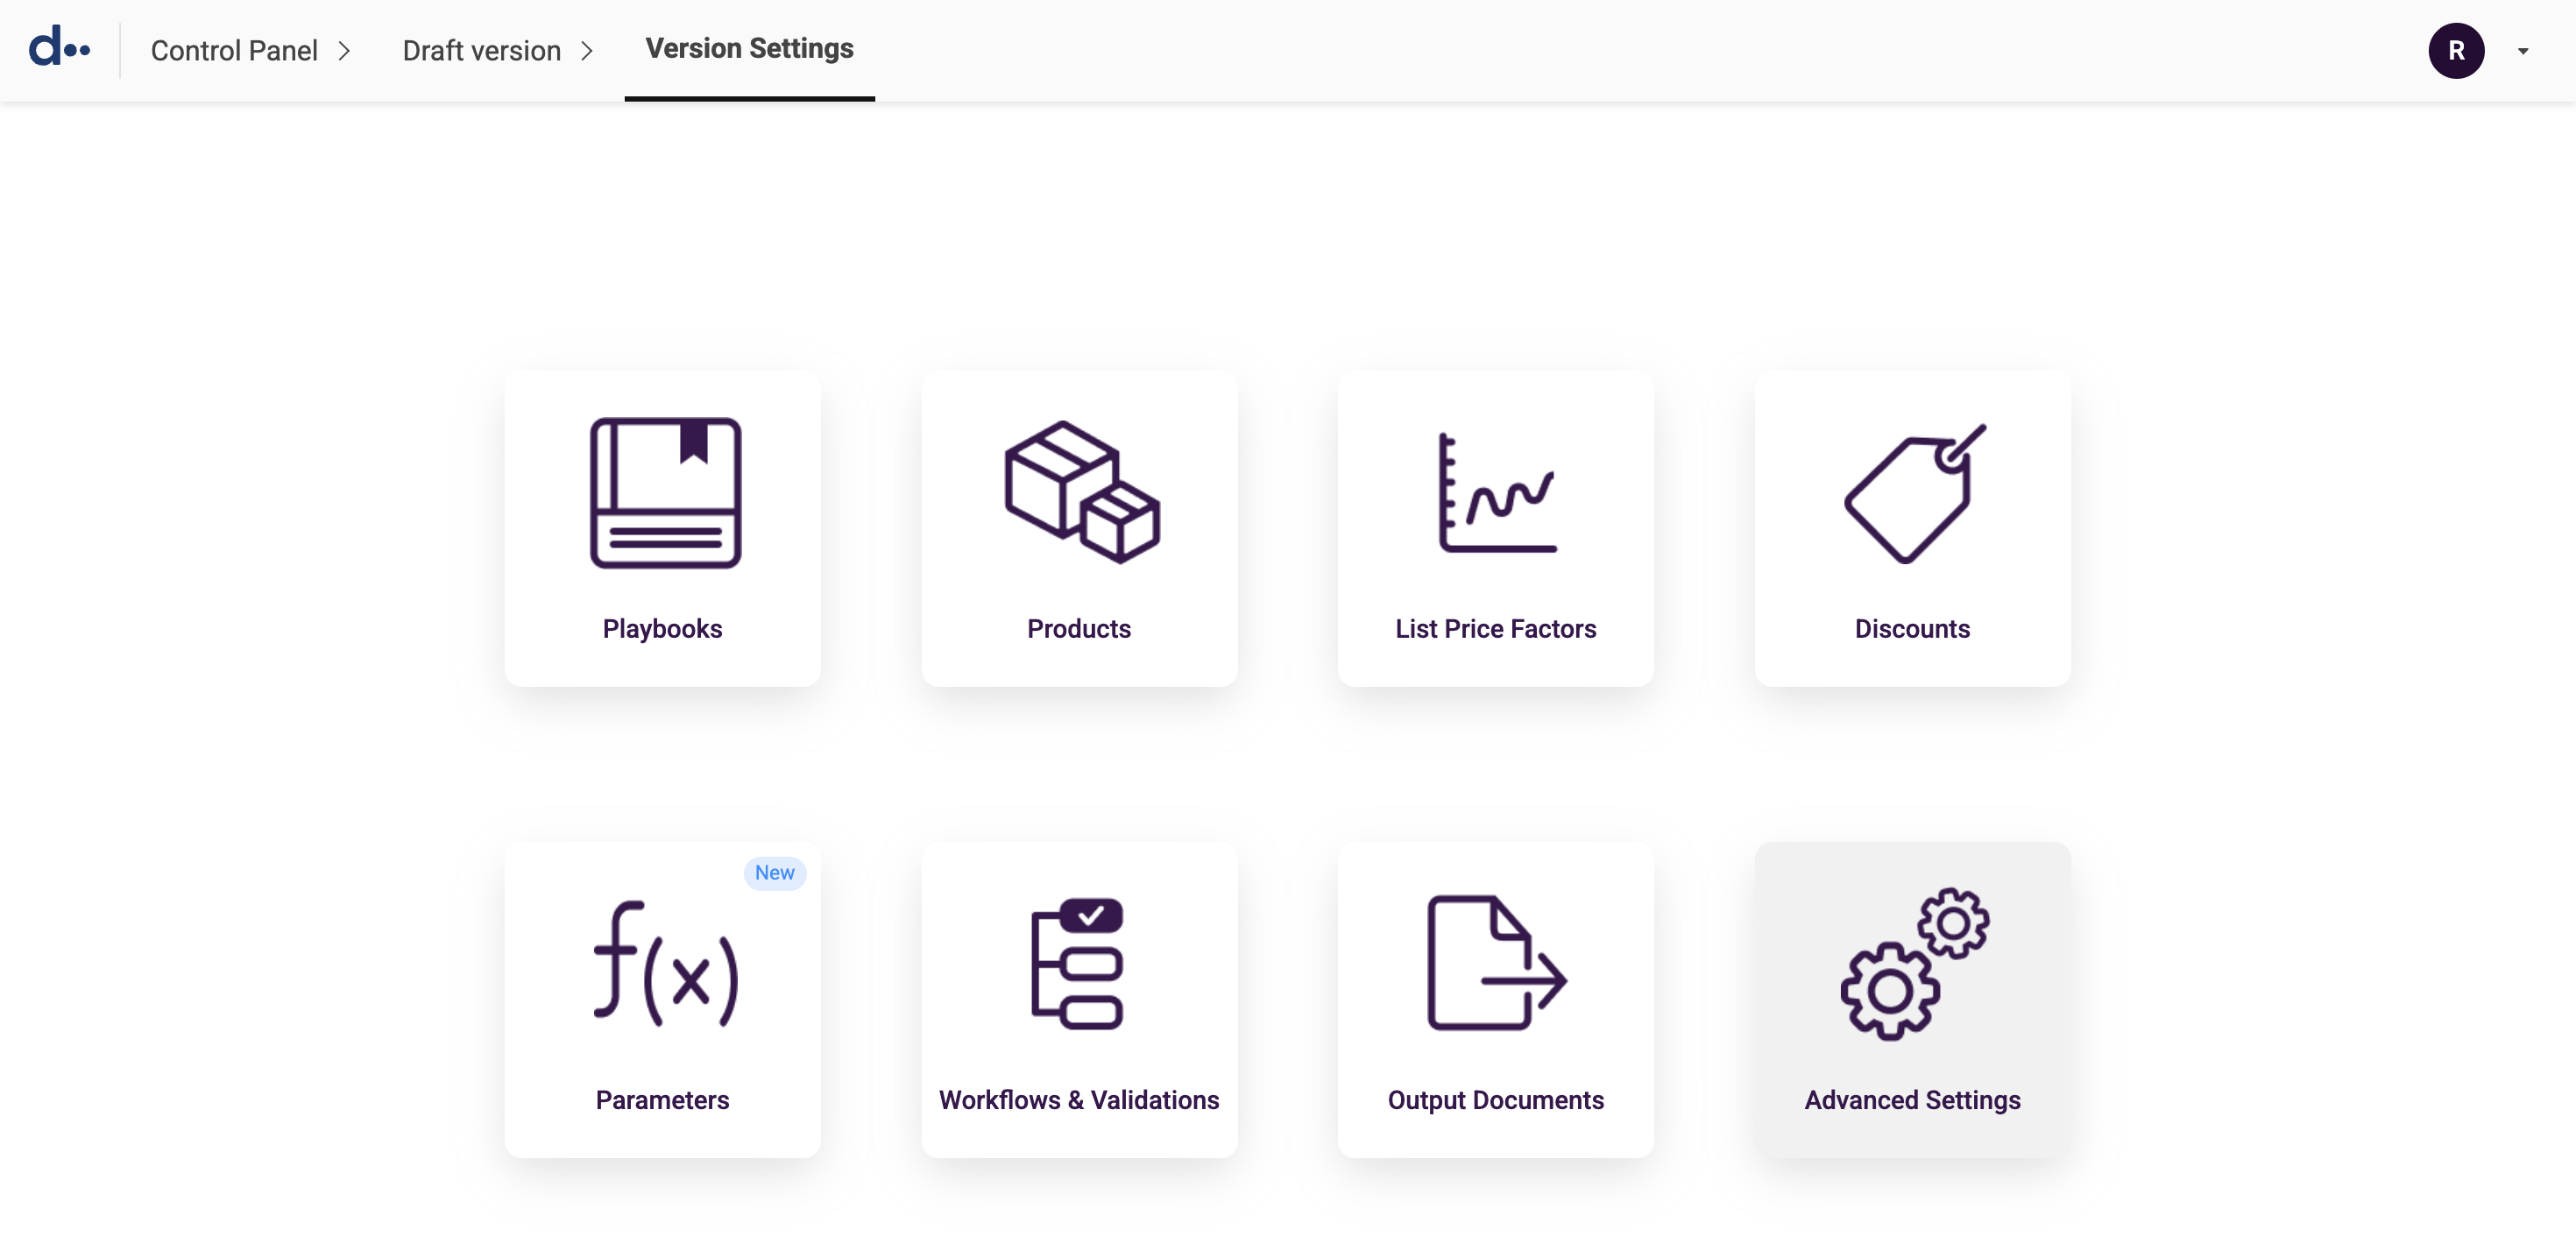Click the Playbooks label text
Viewport: 2576px width, 1237px height.
[x=662, y=628]
